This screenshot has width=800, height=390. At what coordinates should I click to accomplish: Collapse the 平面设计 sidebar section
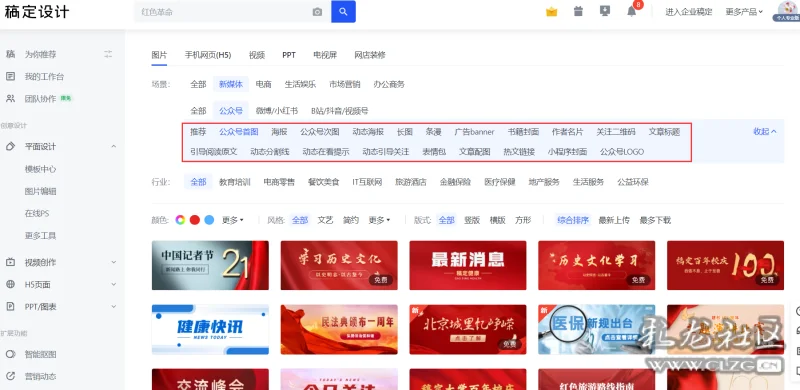(x=113, y=147)
